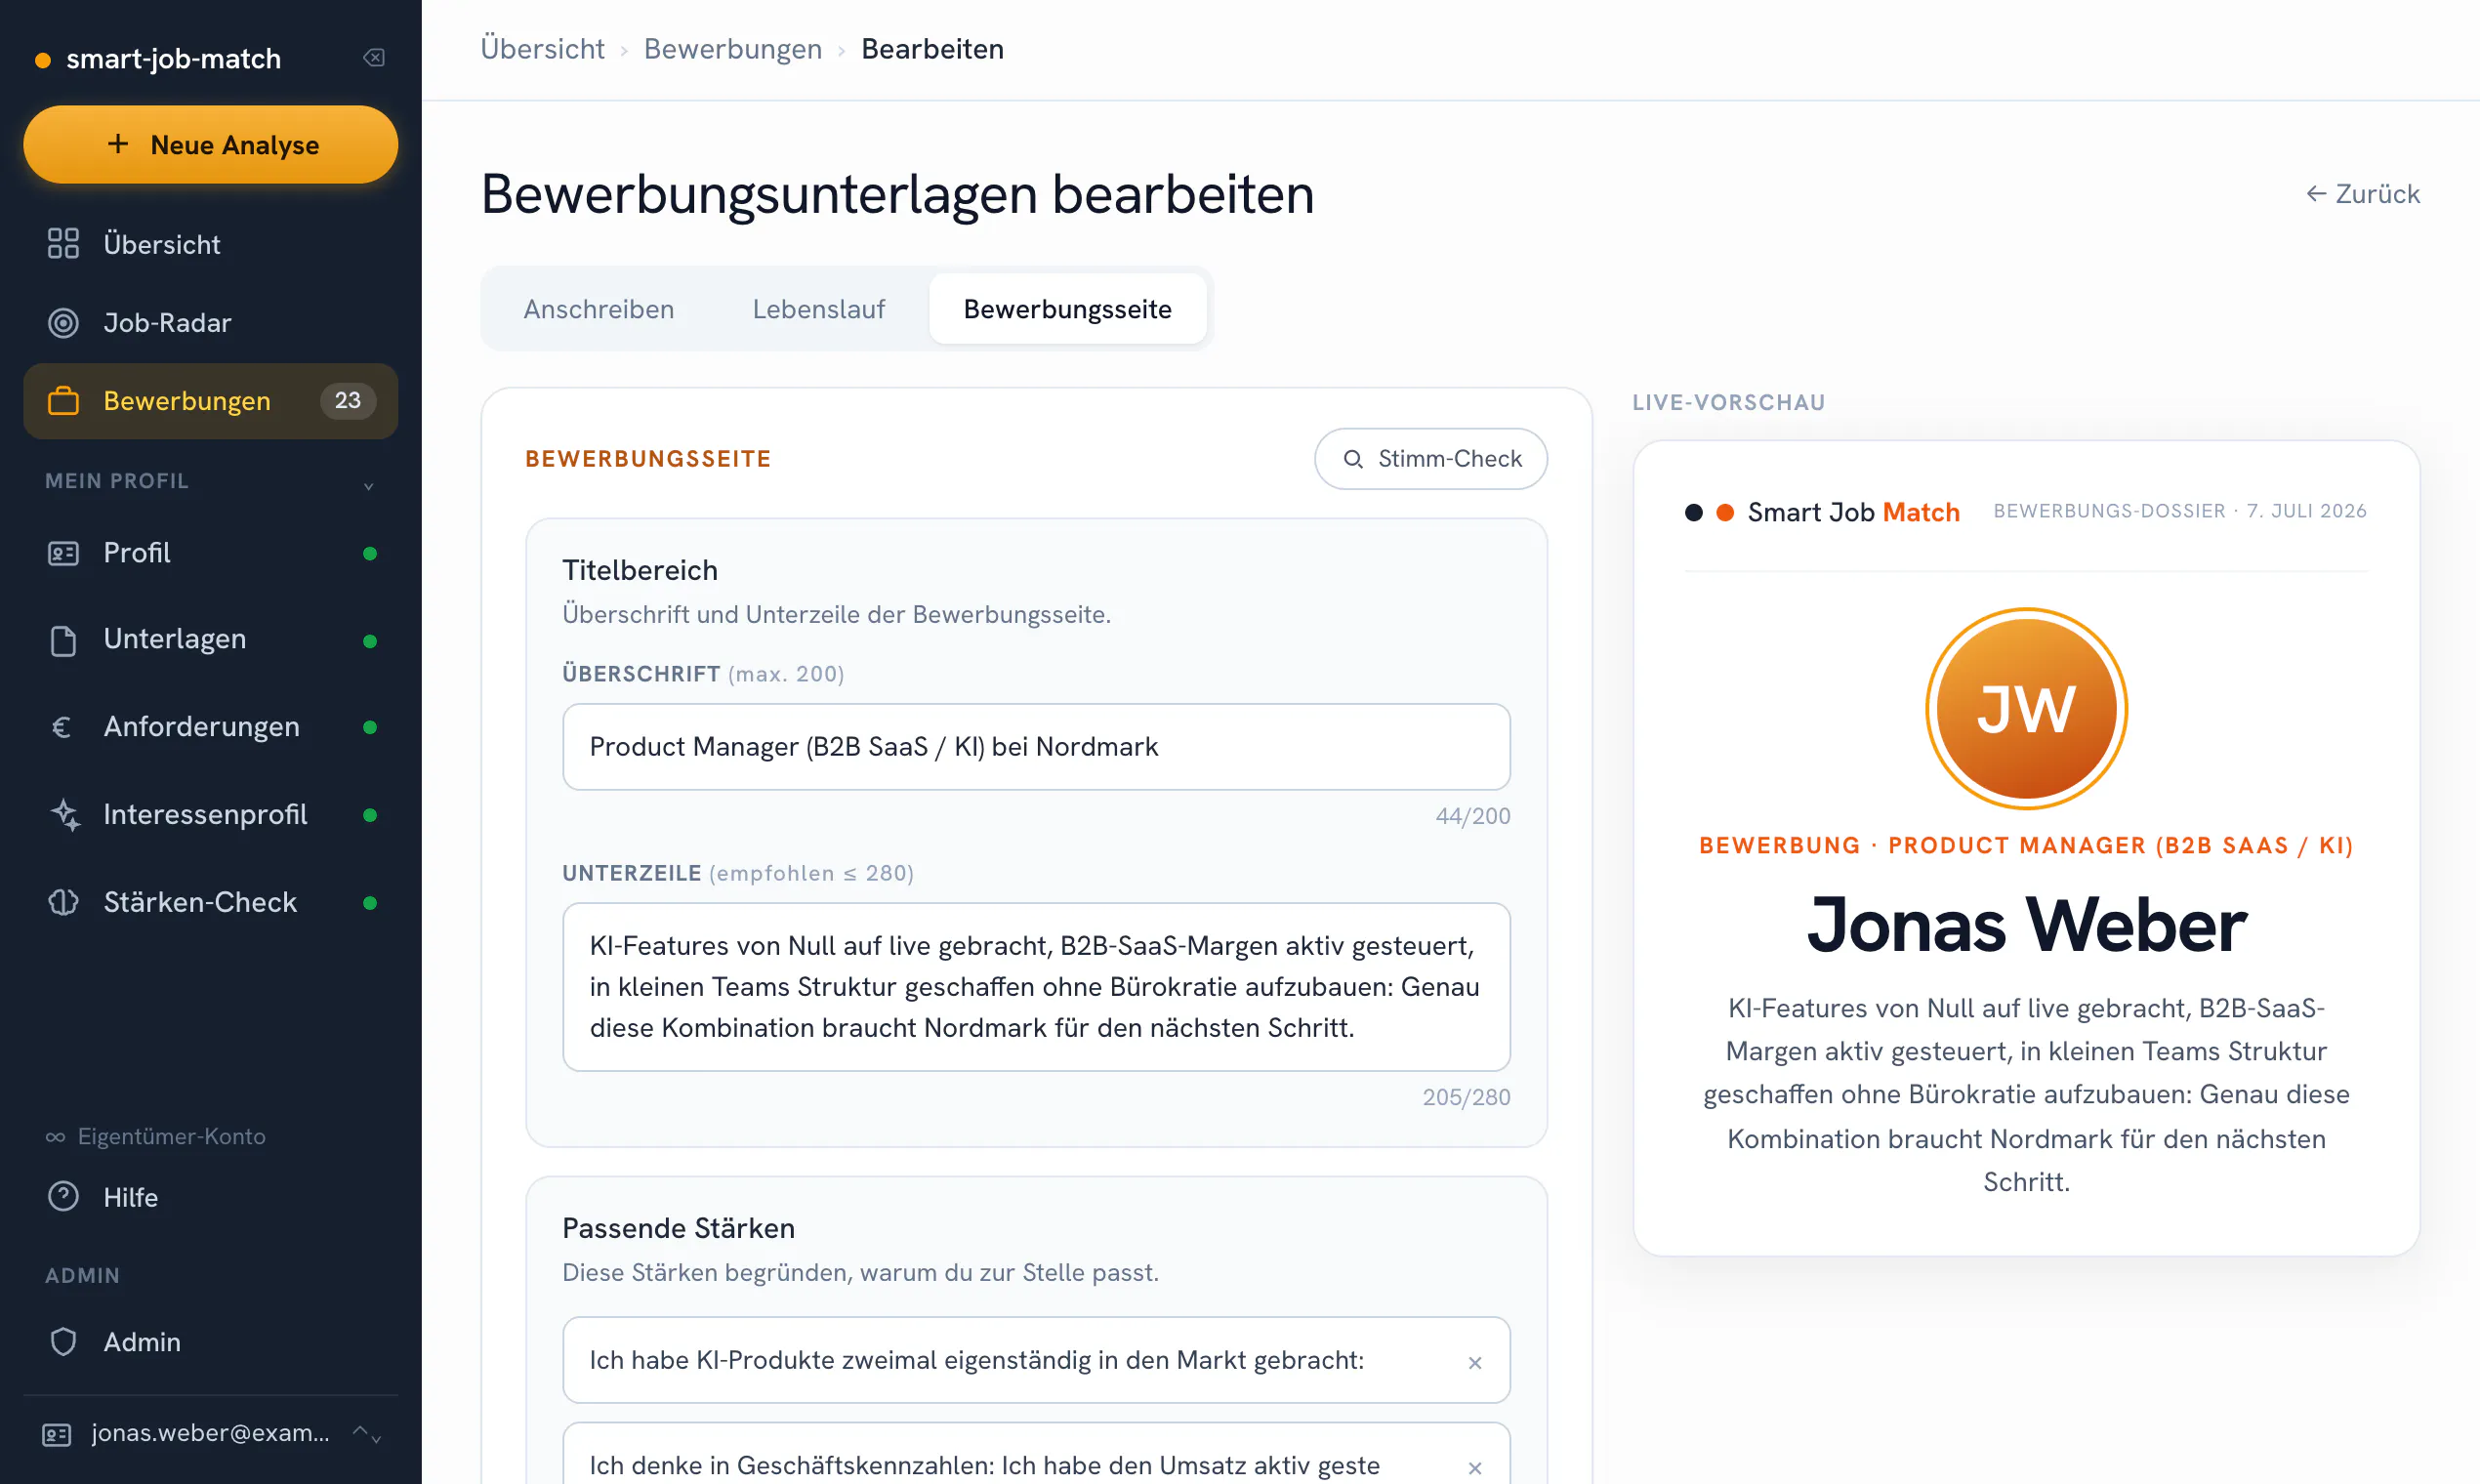Open the Admin section link

coord(211,1342)
